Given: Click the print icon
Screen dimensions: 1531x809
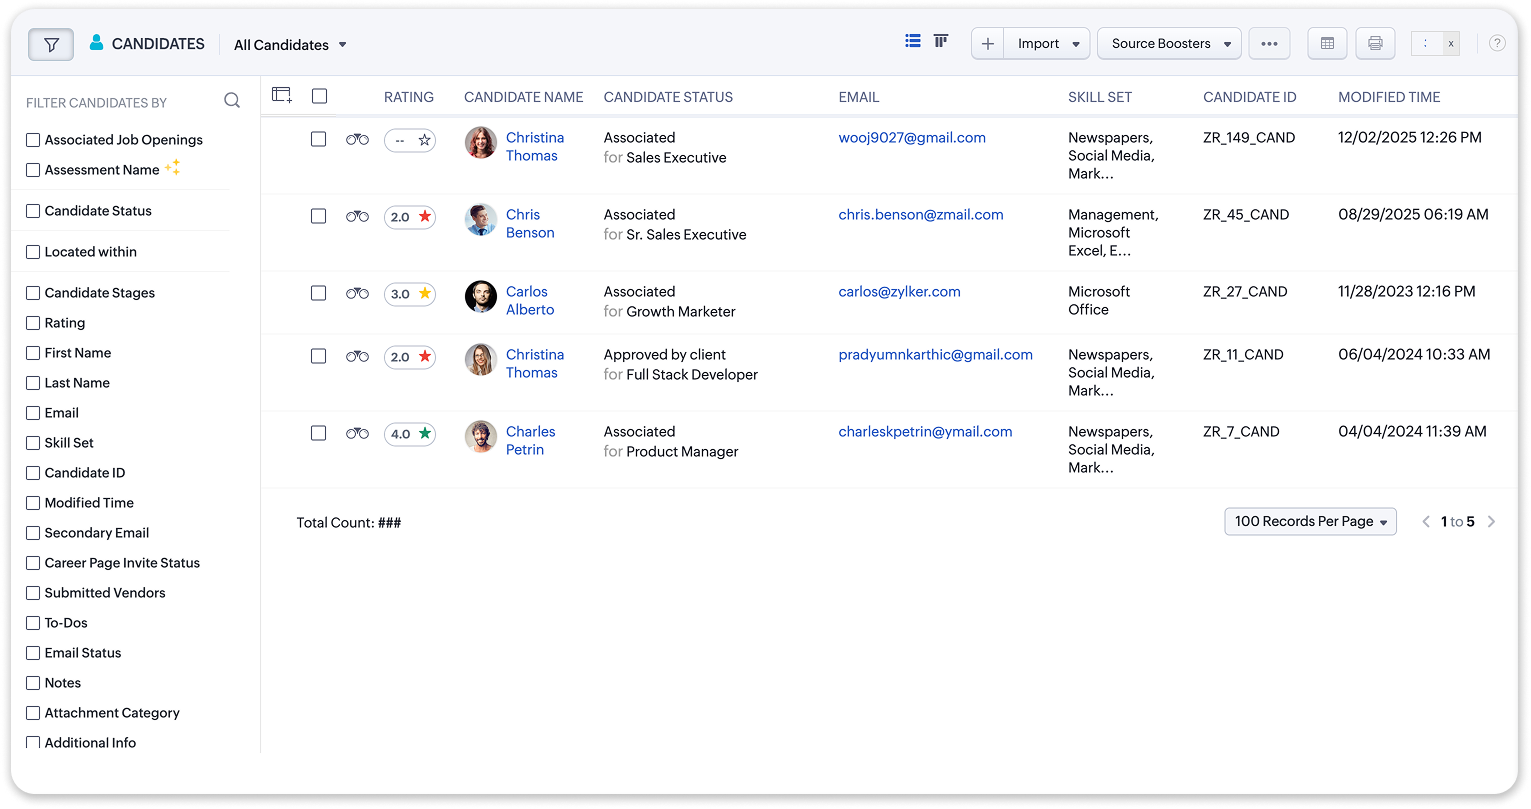Looking at the screenshot, I should click(1375, 44).
